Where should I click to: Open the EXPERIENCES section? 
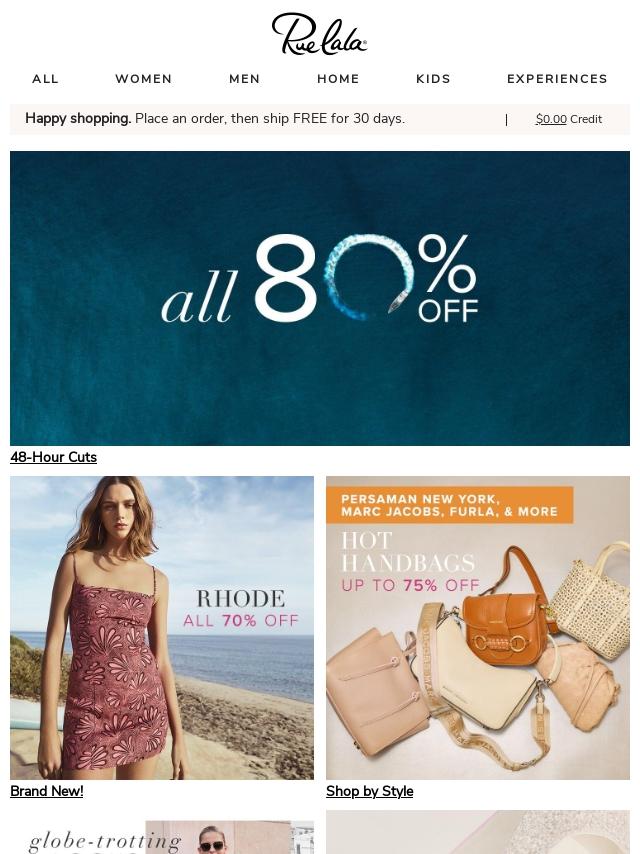point(557,79)
